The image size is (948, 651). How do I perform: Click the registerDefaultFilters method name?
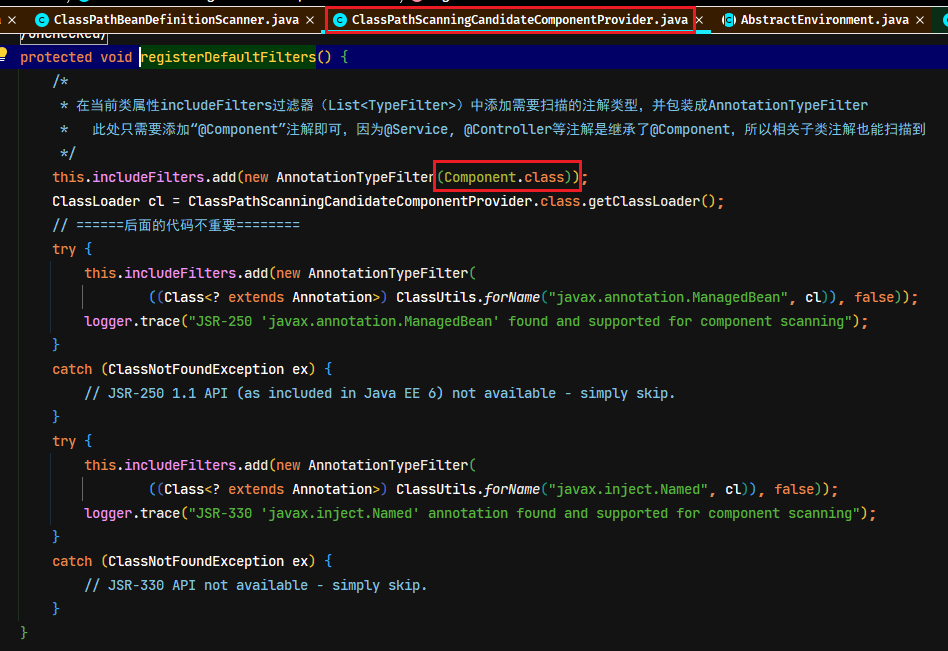pyautogui.click(x=229, y=57)
